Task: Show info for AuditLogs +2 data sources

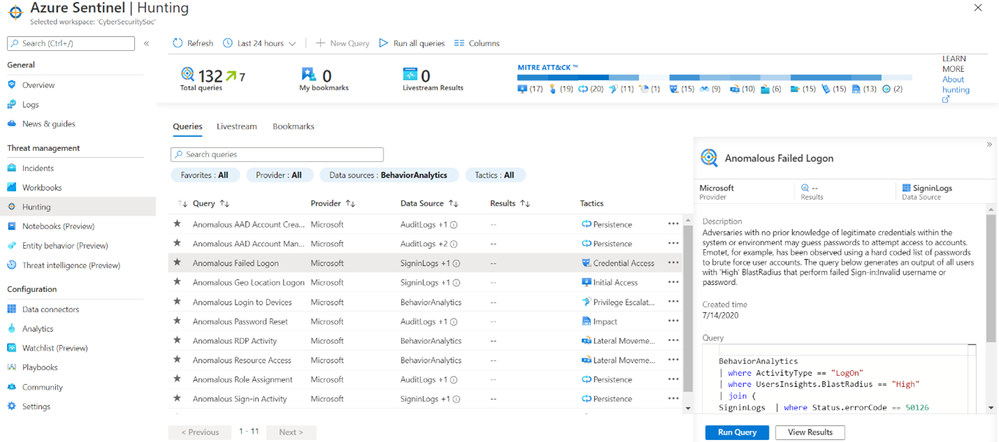Action: pyautogui.click(x=456, y=243)
